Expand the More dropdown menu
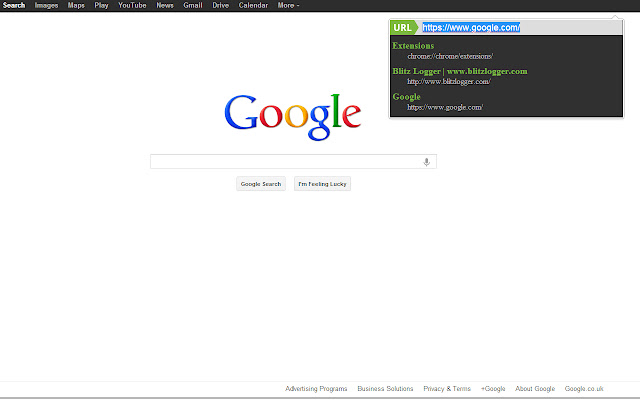640x400 pixels. 288,5
